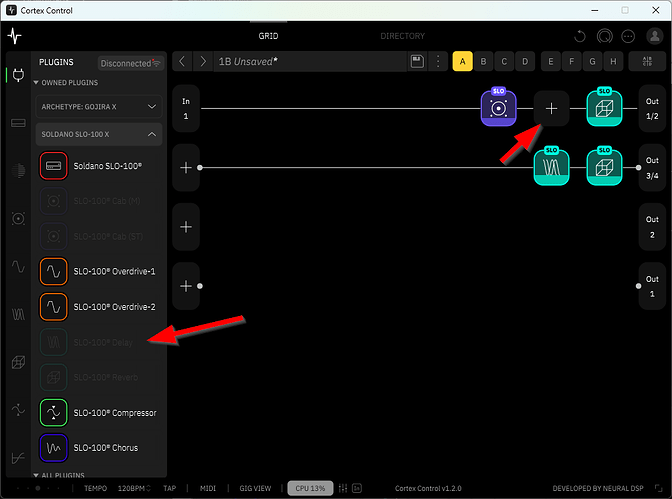672x499 pixels.
Task: Select the compressor category icon in sidebar
Action: click(x=18, y=410)
